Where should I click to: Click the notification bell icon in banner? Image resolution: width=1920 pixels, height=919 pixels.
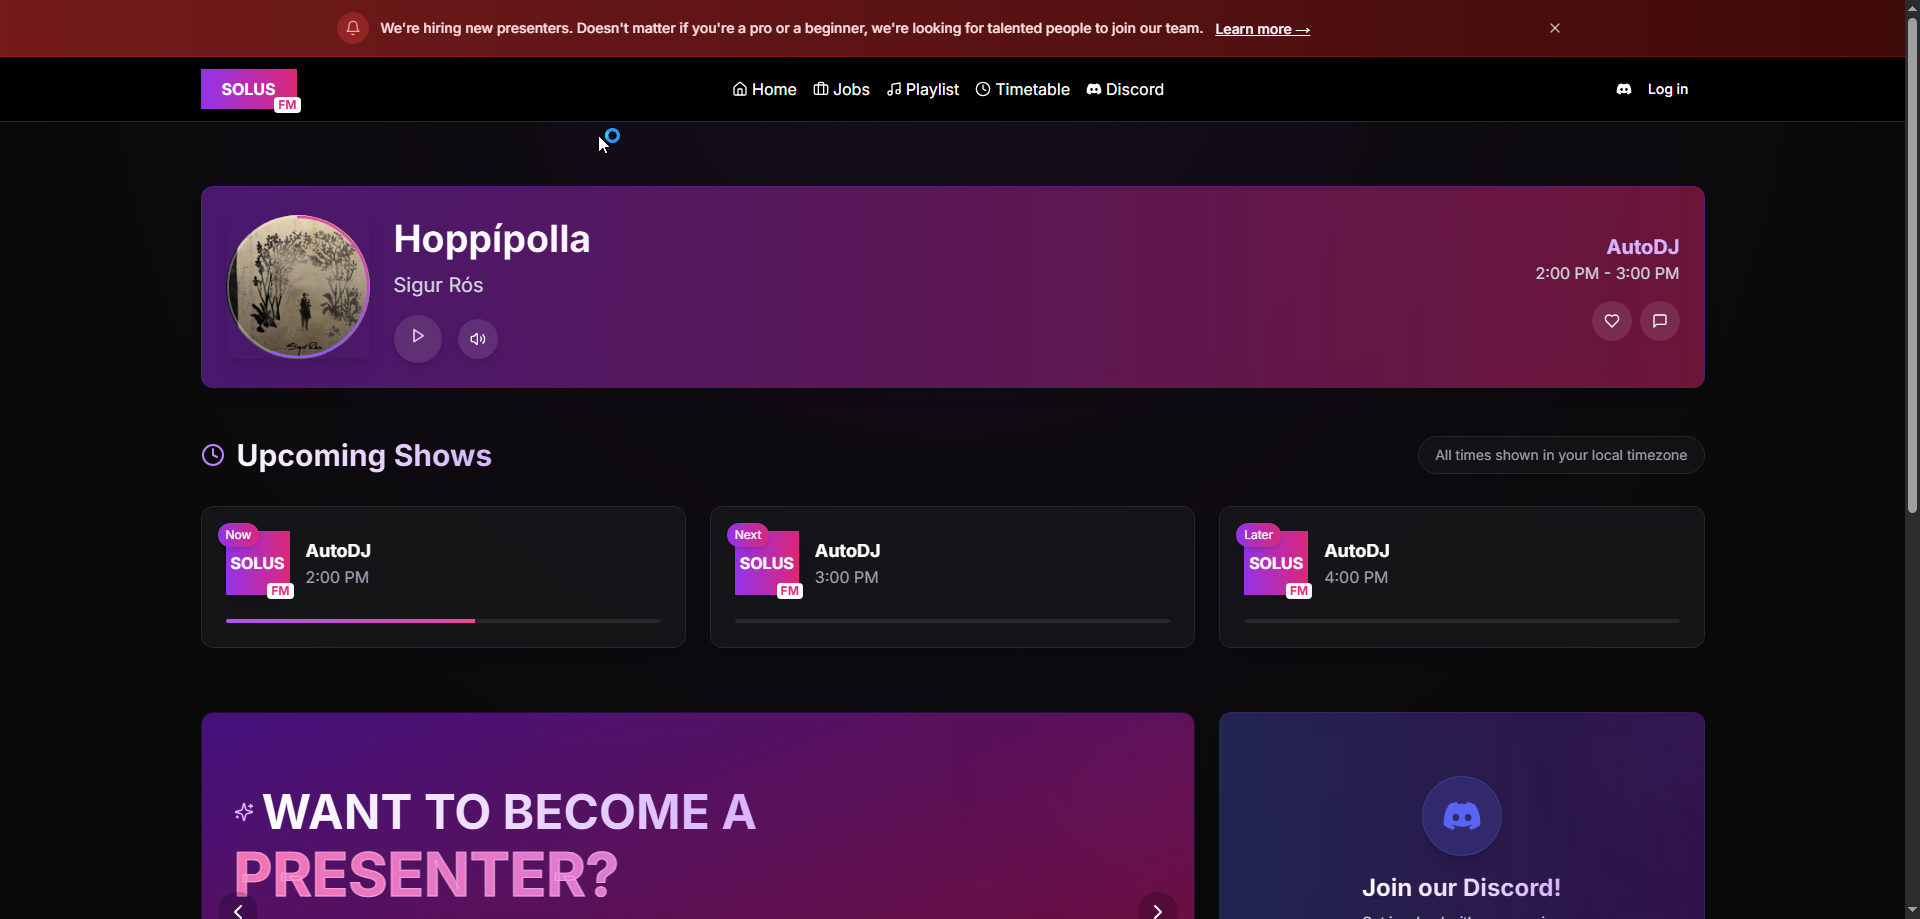[353, 28]
